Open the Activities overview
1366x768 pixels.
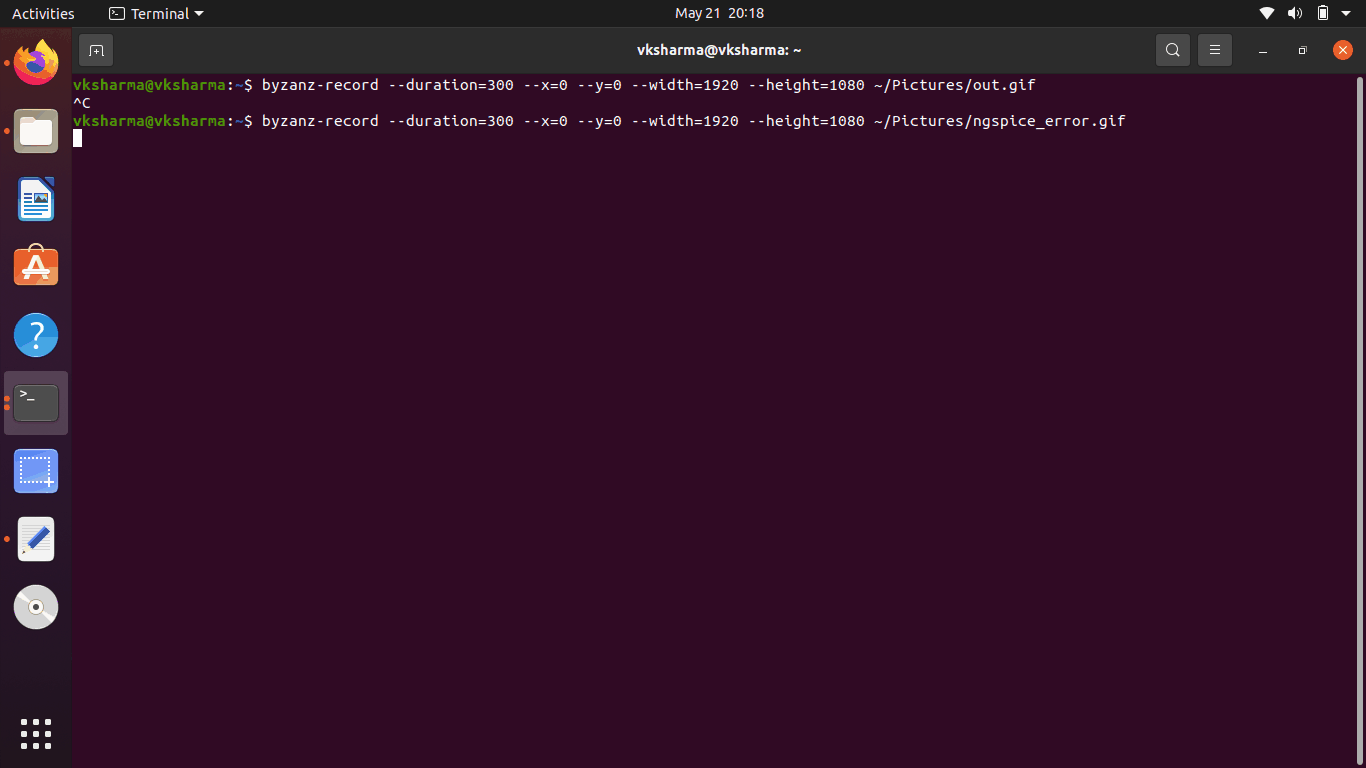click(x=44, y=13)
